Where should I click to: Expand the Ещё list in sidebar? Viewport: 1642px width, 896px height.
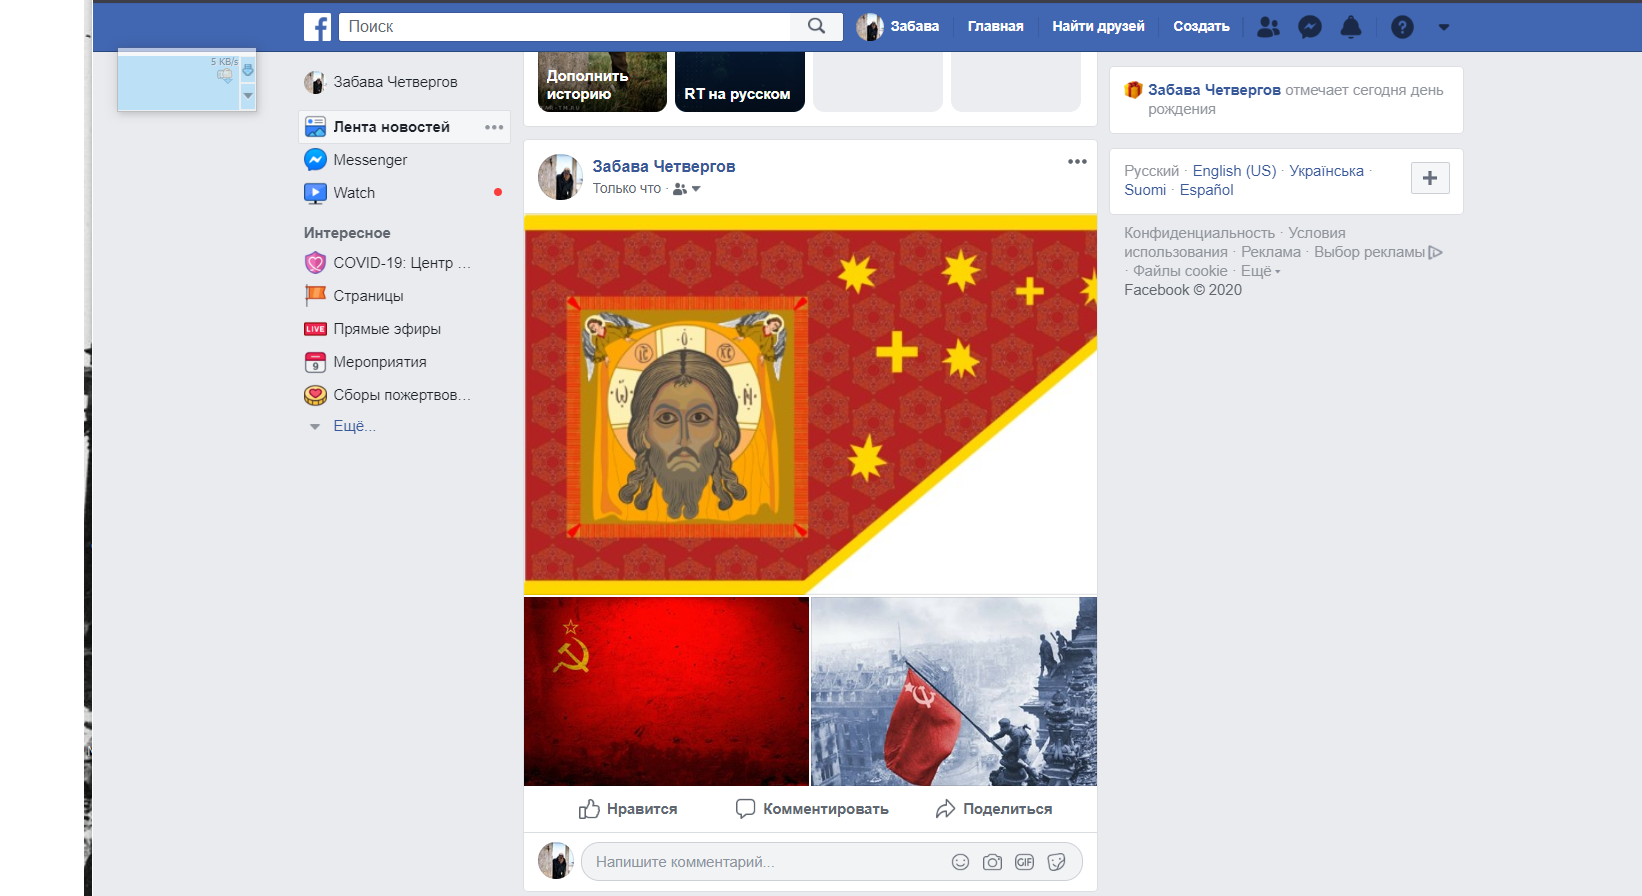coord(353,426)
